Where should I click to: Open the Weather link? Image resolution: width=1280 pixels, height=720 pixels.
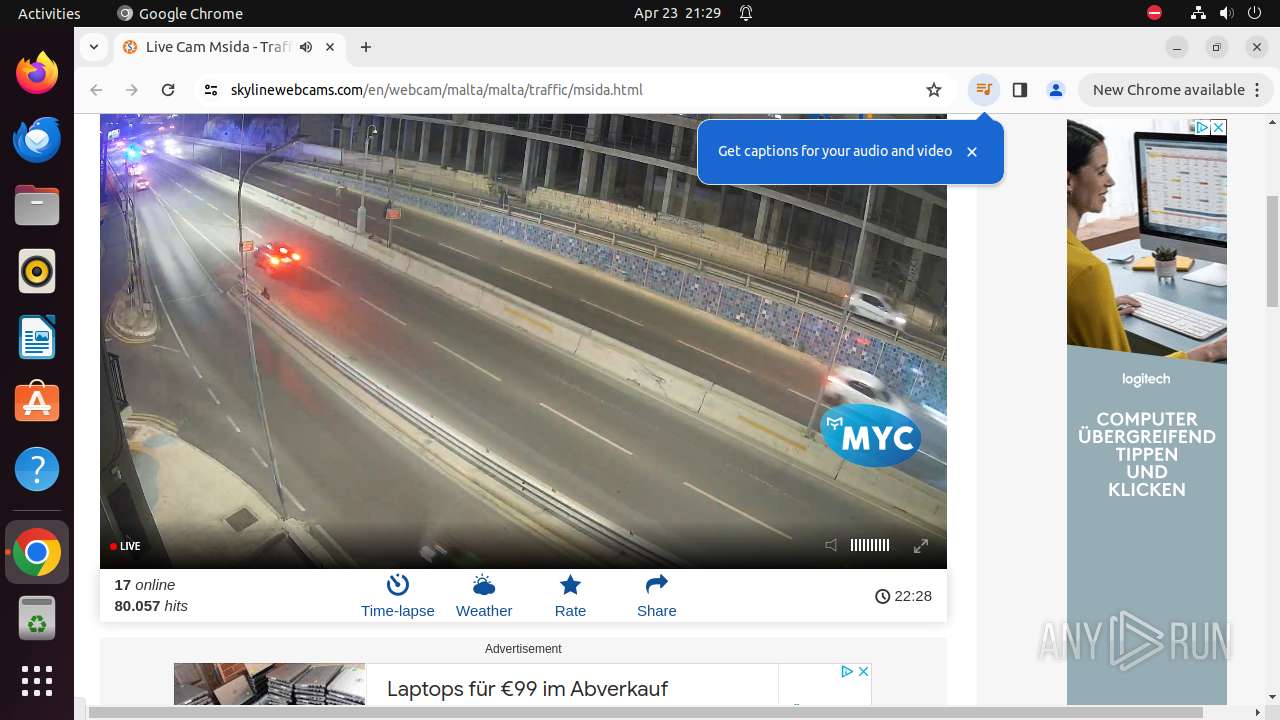pos(484,596)
